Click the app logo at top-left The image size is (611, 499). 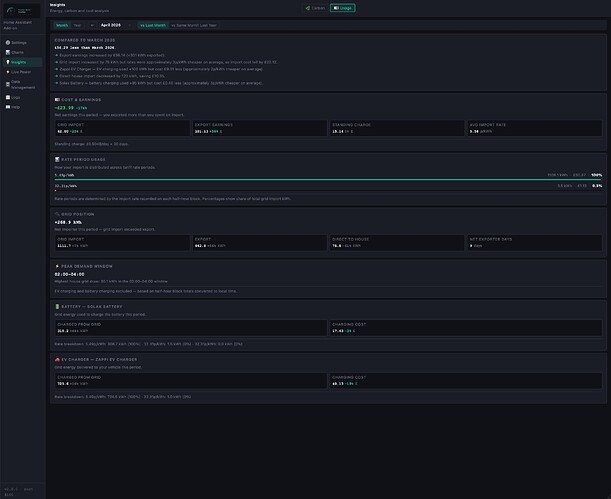point(22,11)
